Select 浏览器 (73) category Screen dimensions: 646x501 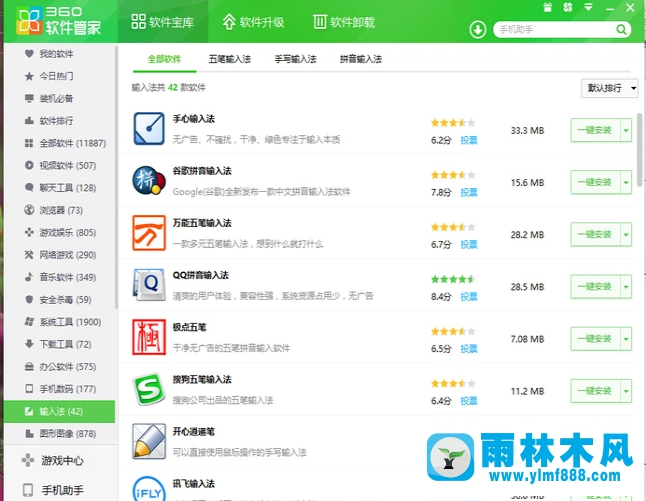click(x=54, y=210)
